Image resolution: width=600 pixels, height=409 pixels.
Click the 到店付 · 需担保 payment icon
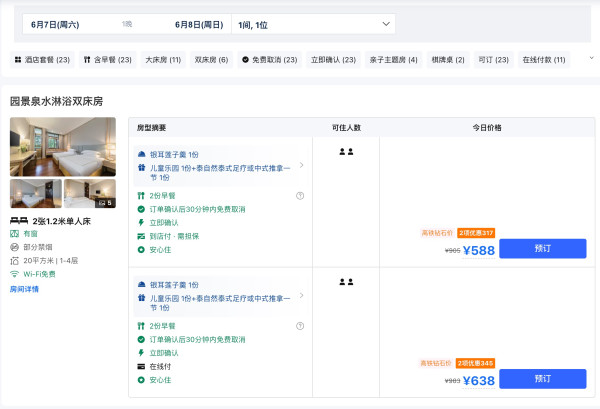coord(141,236)
